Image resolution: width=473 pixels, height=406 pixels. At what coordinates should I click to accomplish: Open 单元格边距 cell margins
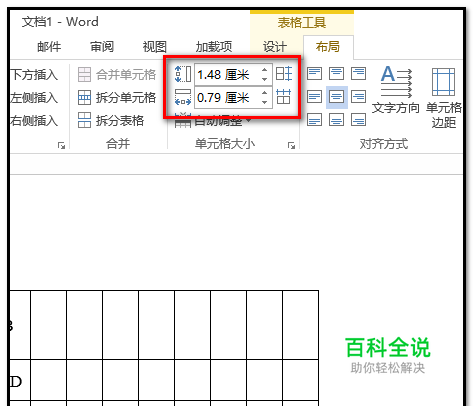(444, 98)
